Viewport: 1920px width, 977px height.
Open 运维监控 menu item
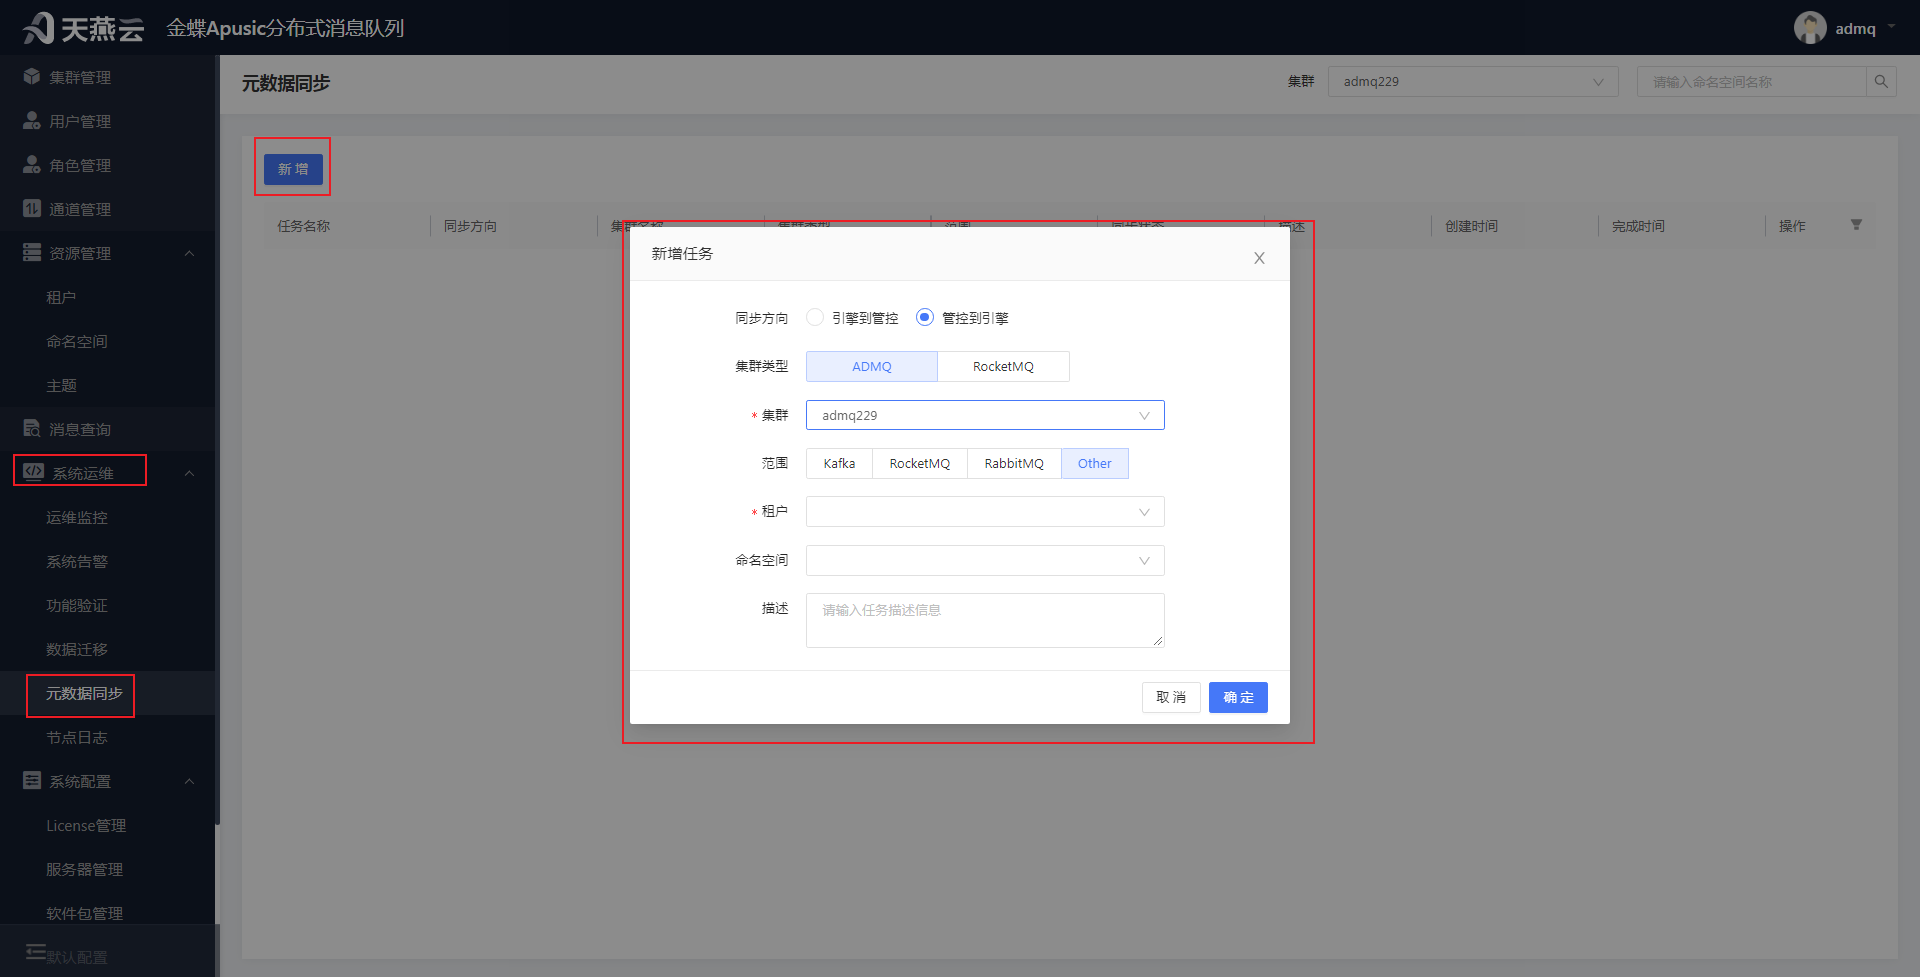[77, 517]
